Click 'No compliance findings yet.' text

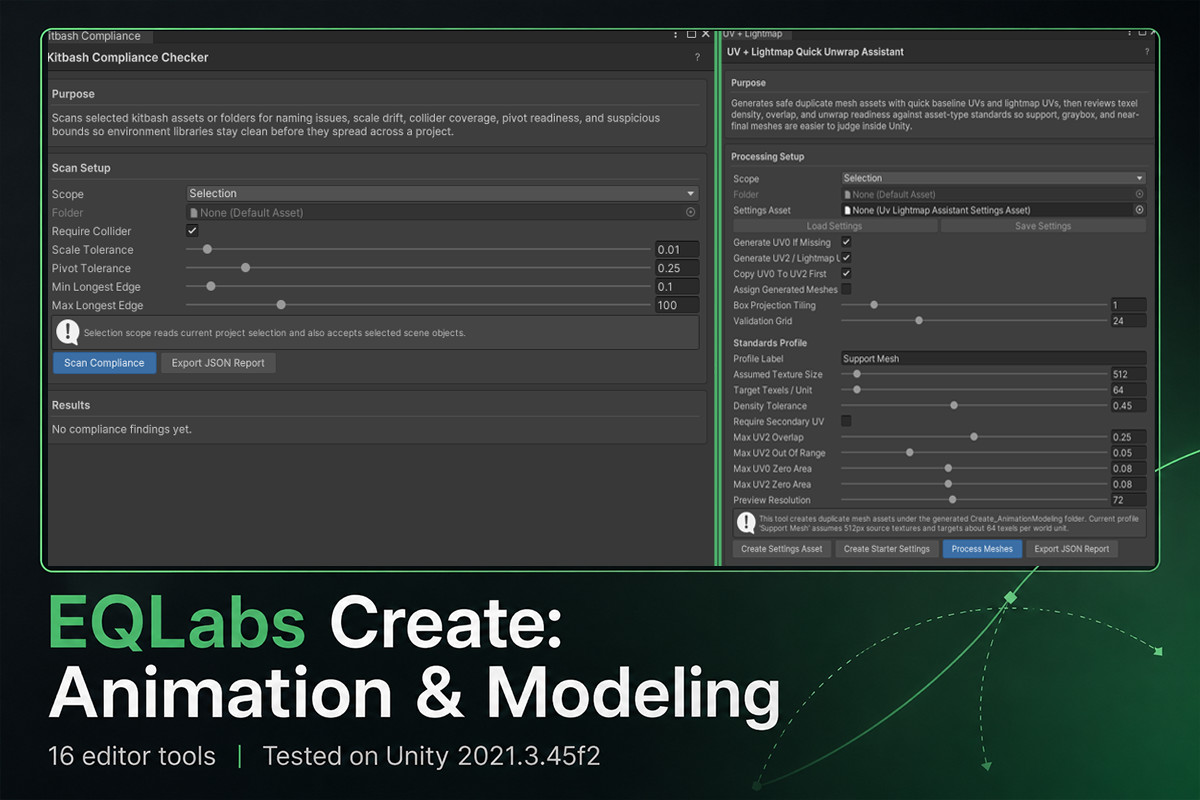(122, 429)
